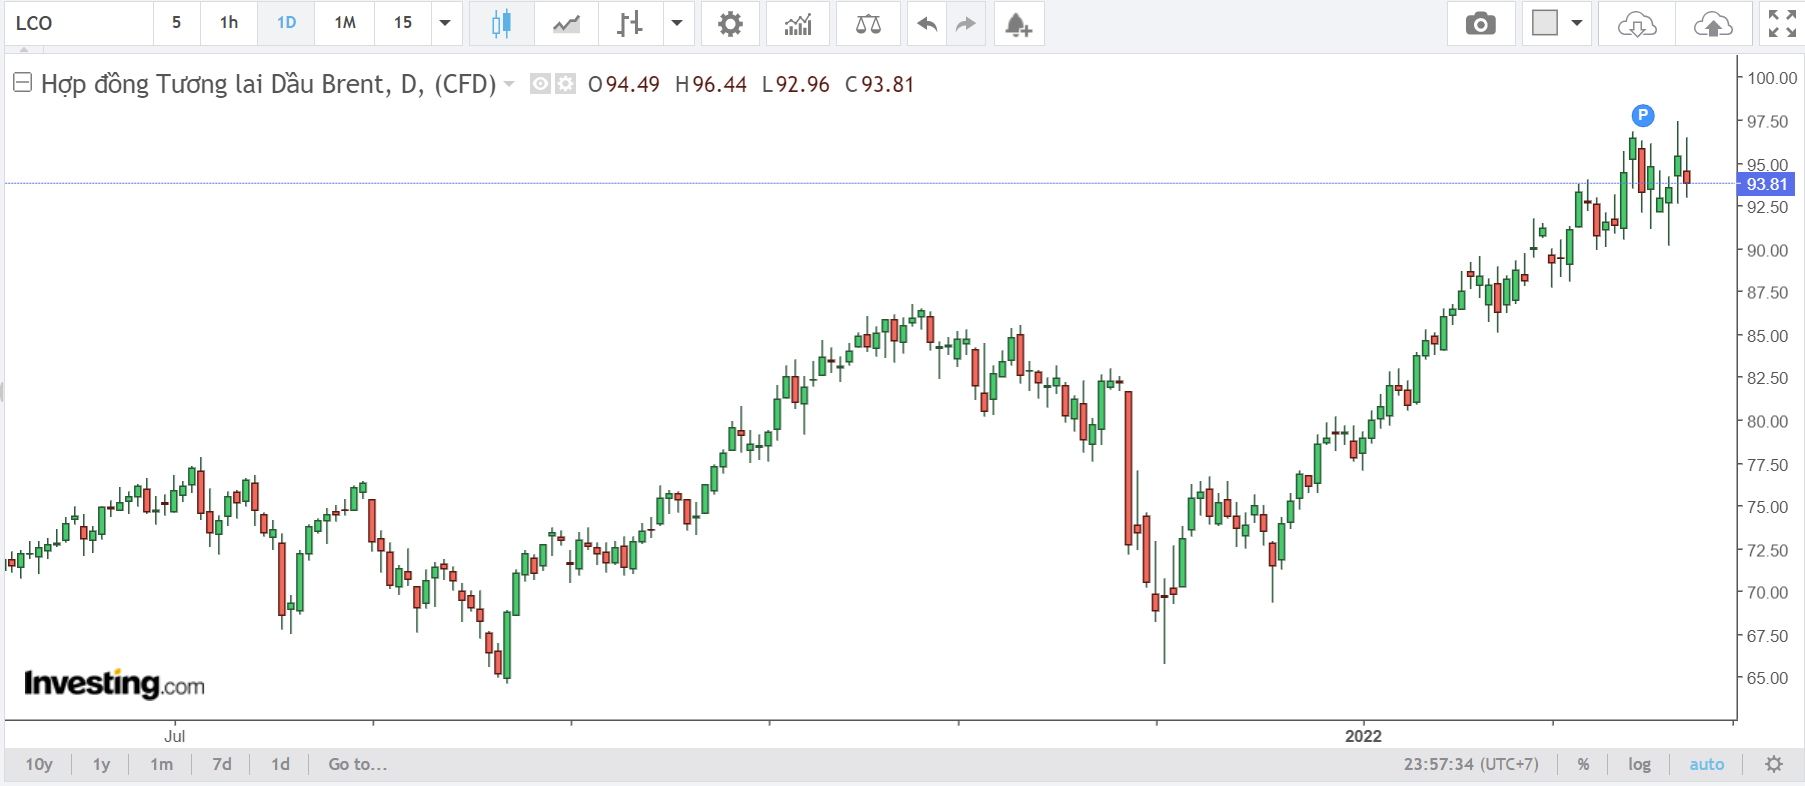Zoom chart to the 7d range
This screenshot has width=1805, height=786.
coord(222,764)
